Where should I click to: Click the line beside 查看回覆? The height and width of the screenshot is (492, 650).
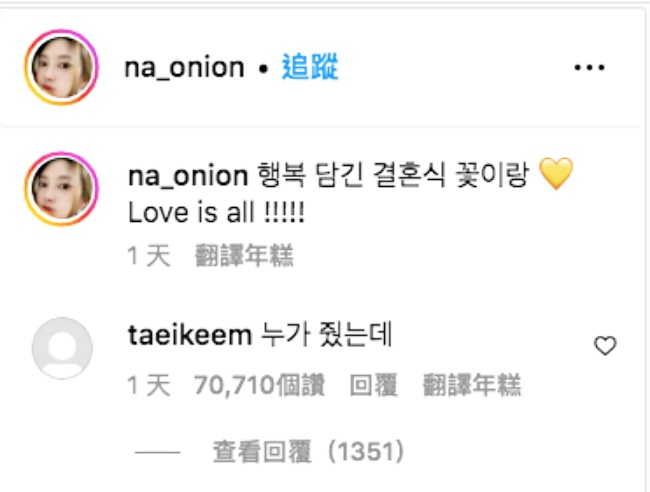click(158, 452)
